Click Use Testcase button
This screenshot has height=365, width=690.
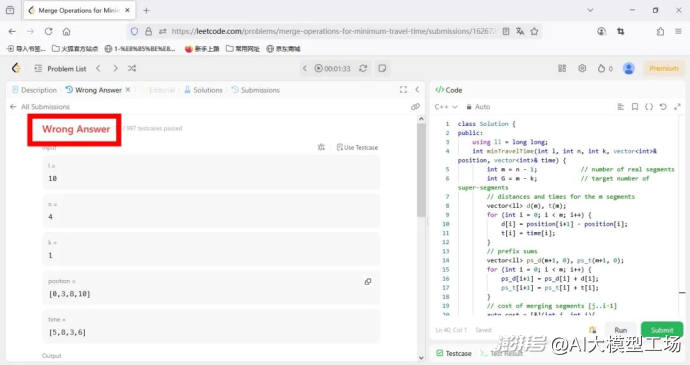pyautogui.click(x=357, y=147)
